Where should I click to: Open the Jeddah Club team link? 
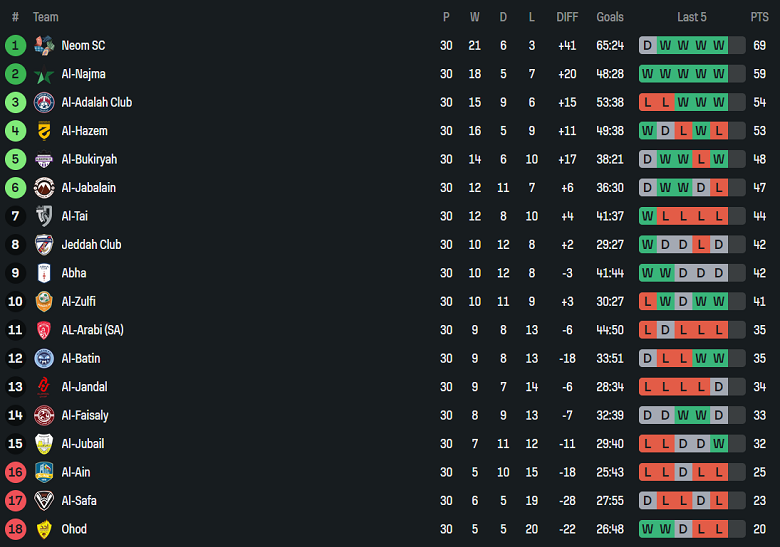pyautogui.click(x=91, y=244)
